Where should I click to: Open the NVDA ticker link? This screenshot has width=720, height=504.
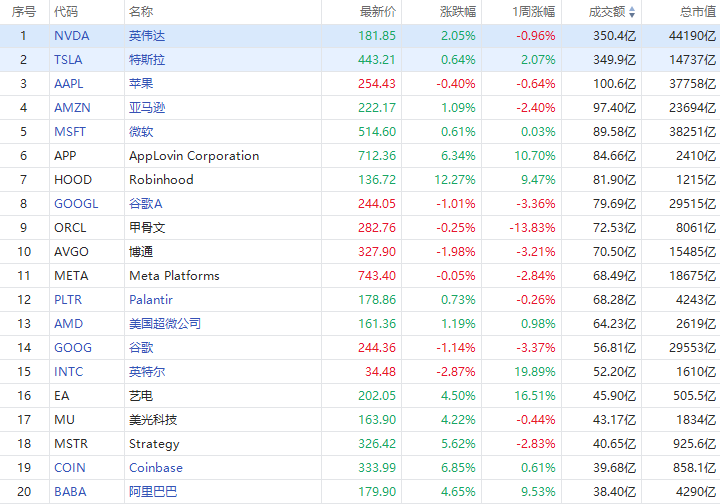pos(72,36)
